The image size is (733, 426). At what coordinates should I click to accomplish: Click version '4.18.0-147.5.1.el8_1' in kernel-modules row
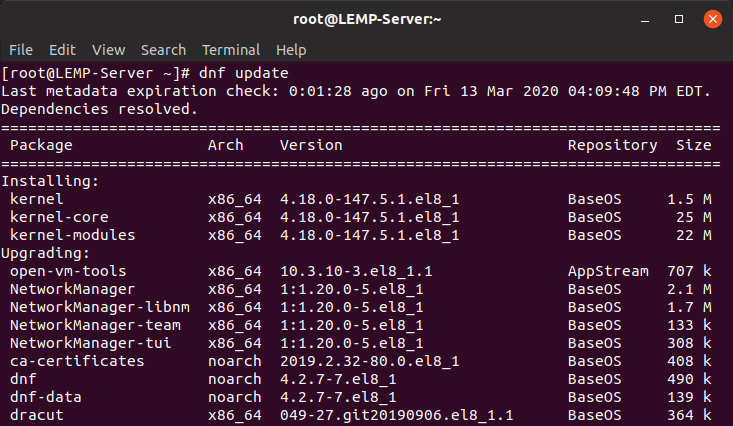370,235
